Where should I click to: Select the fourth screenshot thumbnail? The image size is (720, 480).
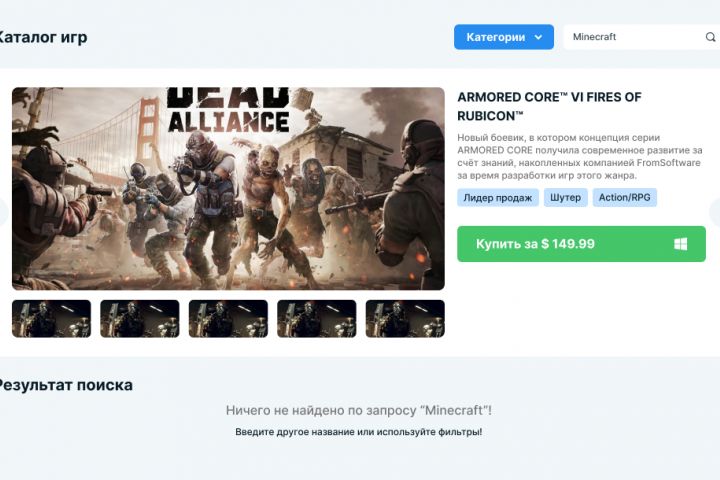(317, 319)
